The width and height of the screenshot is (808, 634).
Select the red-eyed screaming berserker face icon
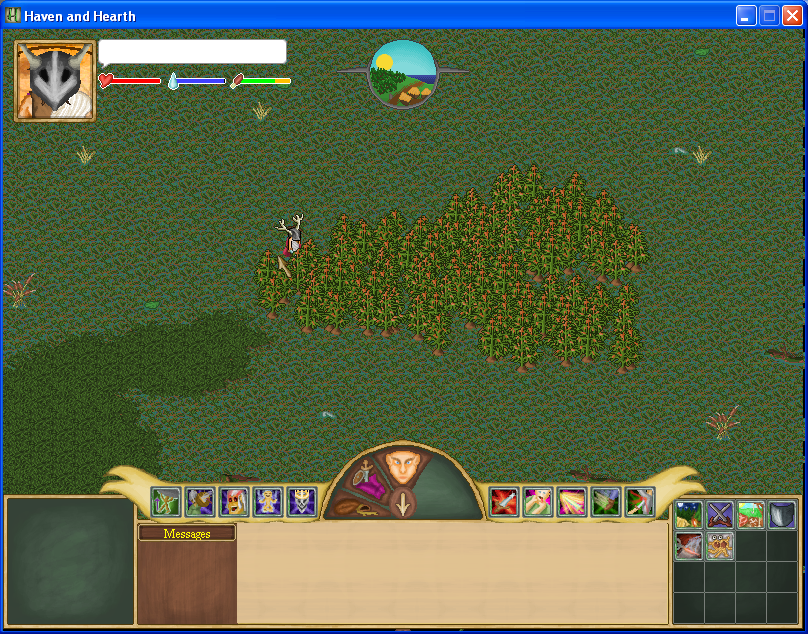(234, 502)
